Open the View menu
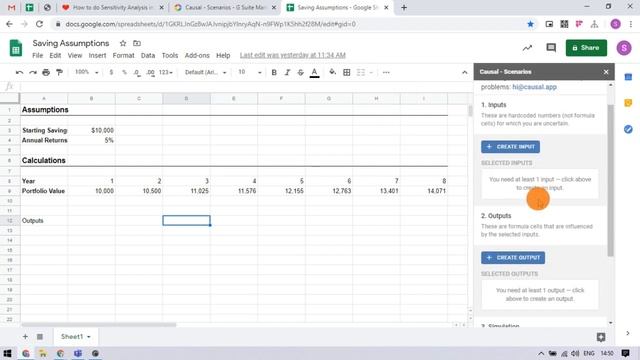 tap(75, 56)
